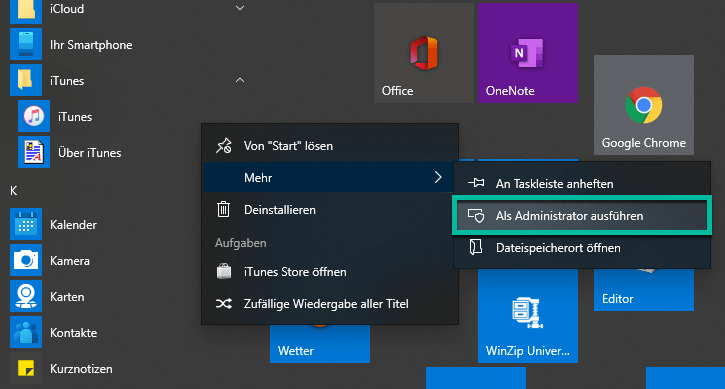Viewport: 725px width, 389px height.
Task: Click the Ihr Smartphone label
Action: point(91,45)
